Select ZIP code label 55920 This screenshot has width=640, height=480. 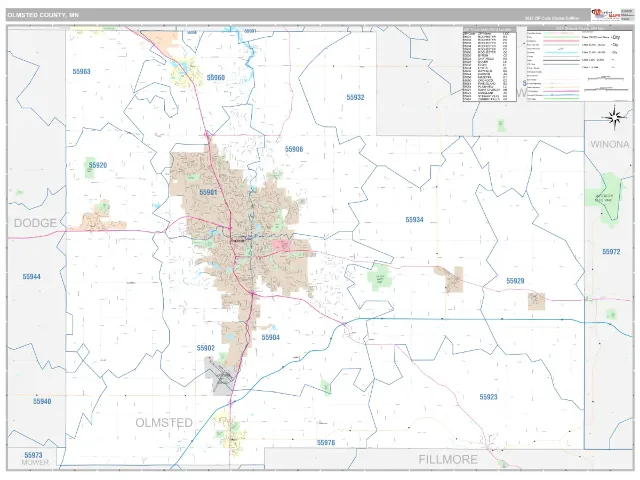pyautogui.click(x=98, y=165)
